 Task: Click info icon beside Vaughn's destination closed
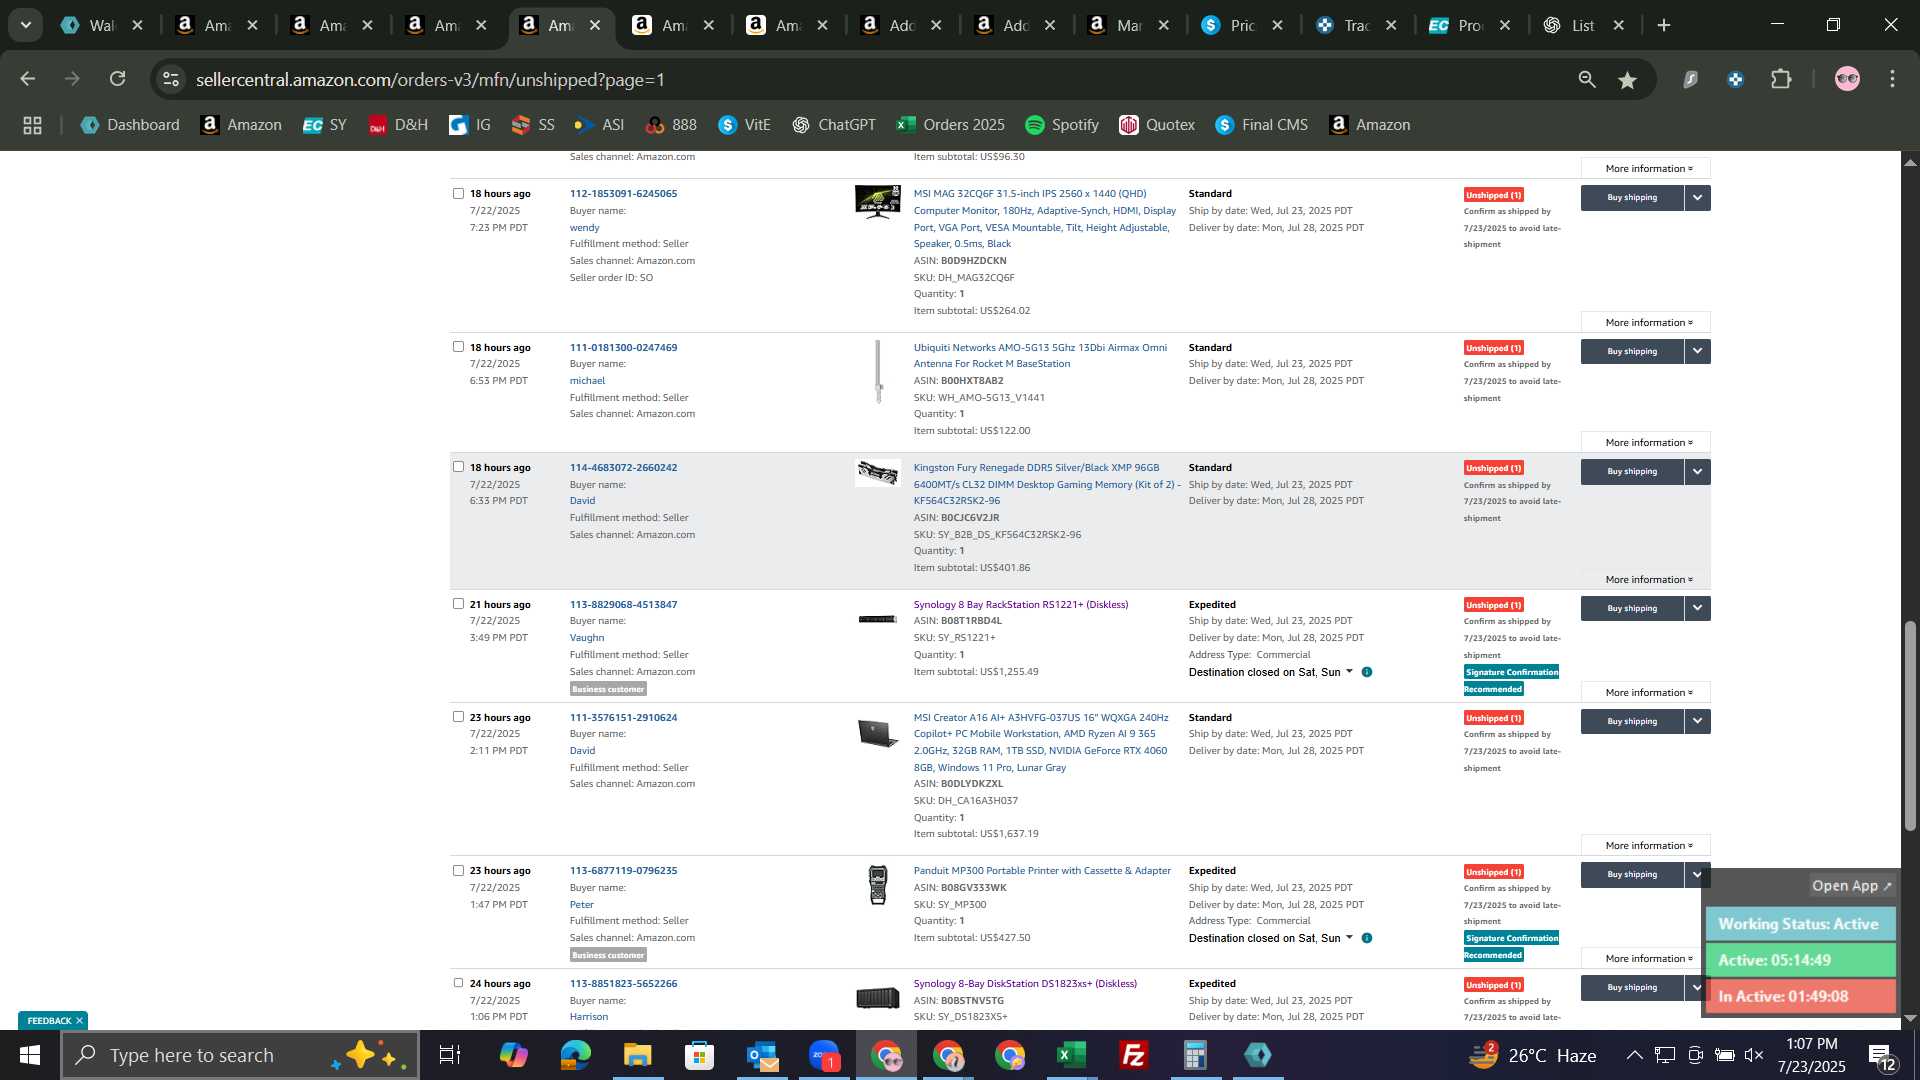(x=1367, y=672)
